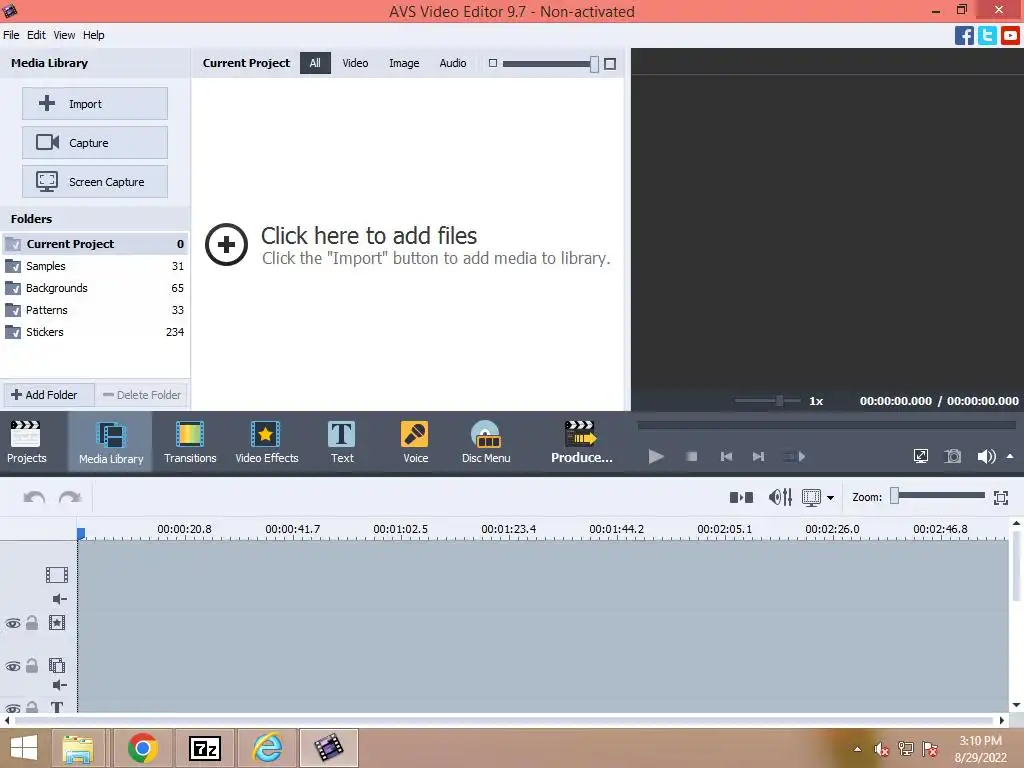Open the Disc Menu tool
Viewport: 1024px width, 768px height.
[486, 442]
